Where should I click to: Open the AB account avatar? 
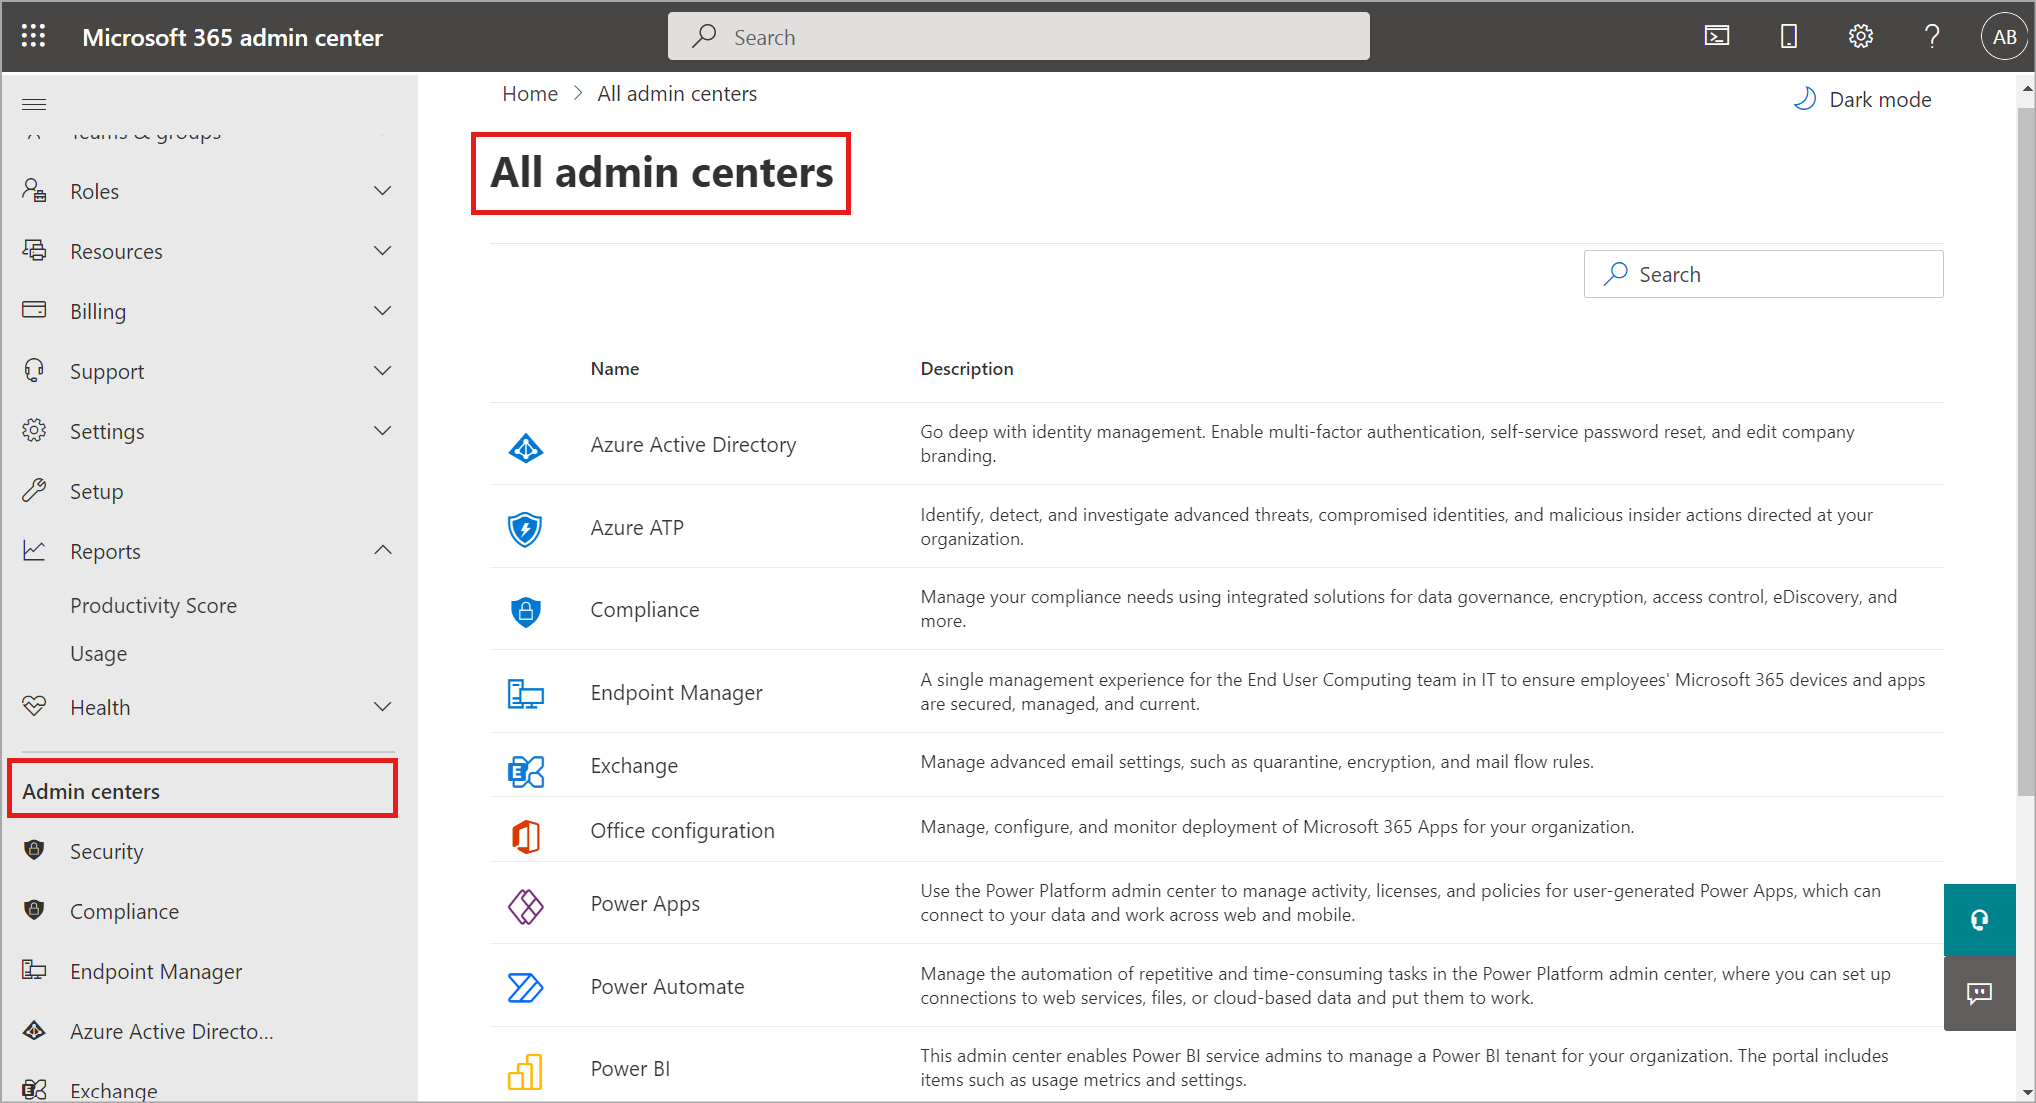point(2004,37)
